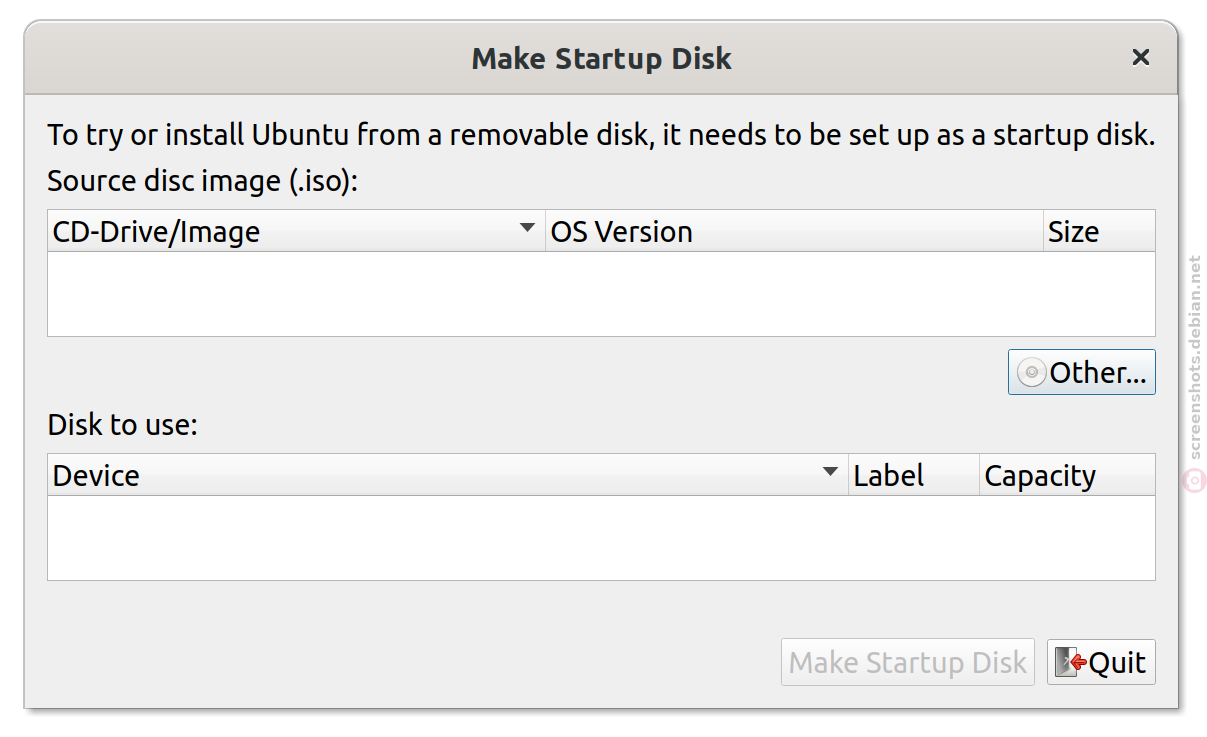Click the "Source disc image (.iso):" label
1207x737 pixels.
[202, 181]
